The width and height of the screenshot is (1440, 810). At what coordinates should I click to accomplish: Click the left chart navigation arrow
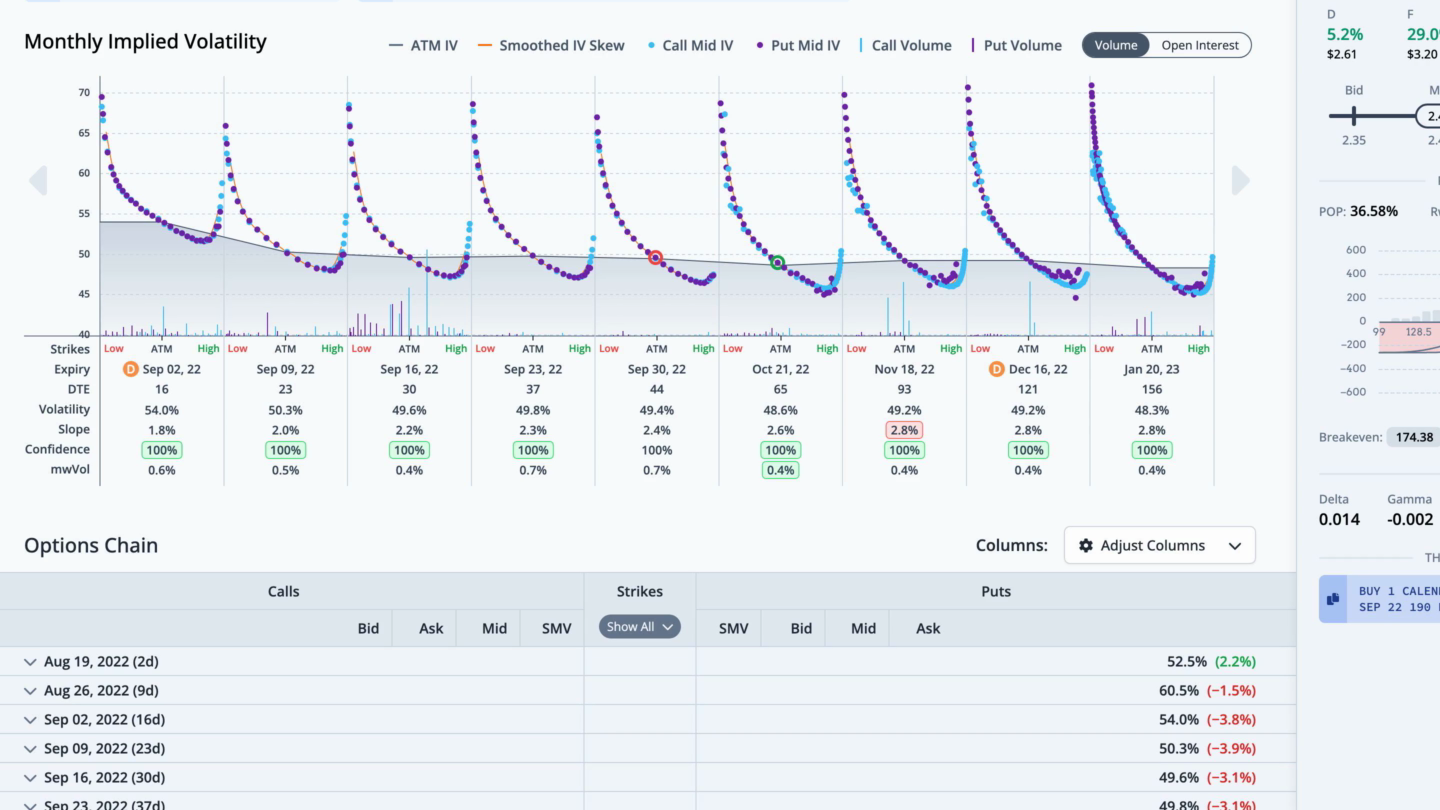tap(38, 180)
